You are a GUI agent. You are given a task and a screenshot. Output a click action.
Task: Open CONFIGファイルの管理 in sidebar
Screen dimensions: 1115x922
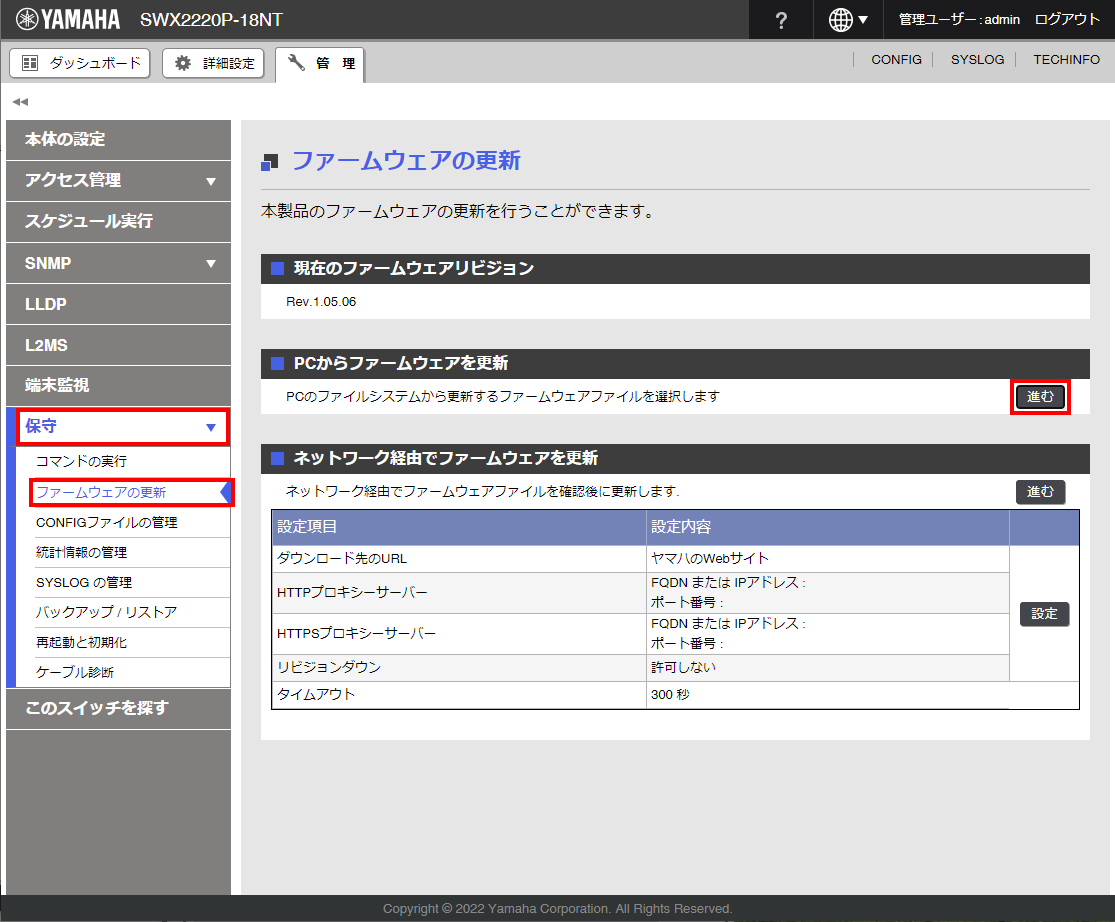pos(106,522)
